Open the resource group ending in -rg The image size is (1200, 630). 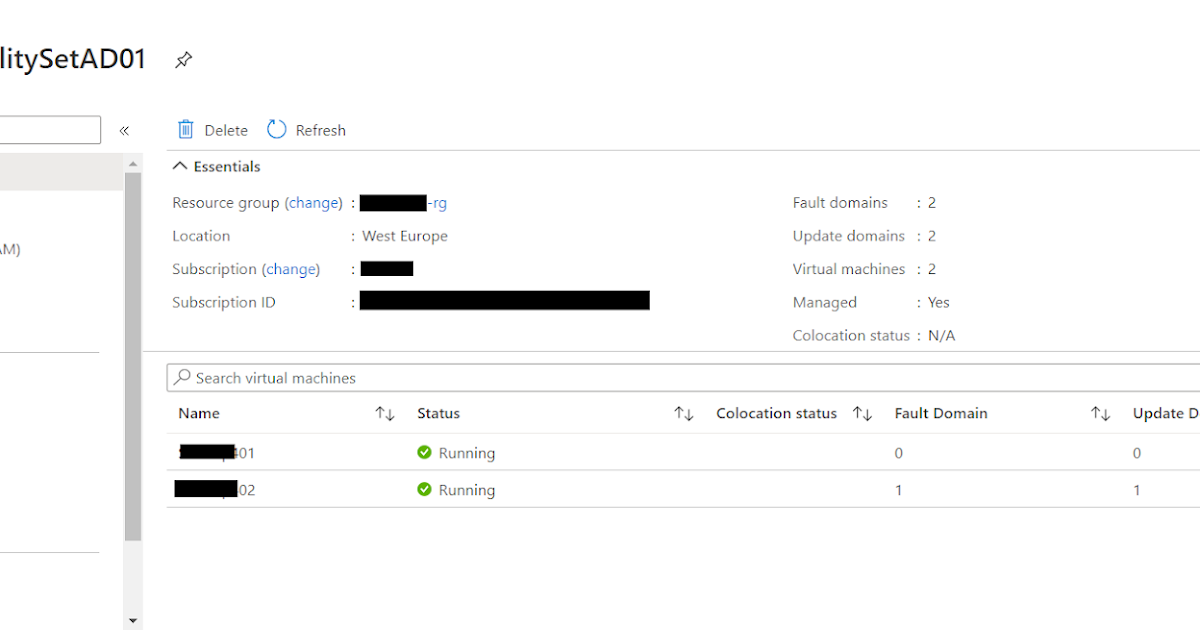coord(403,202)
